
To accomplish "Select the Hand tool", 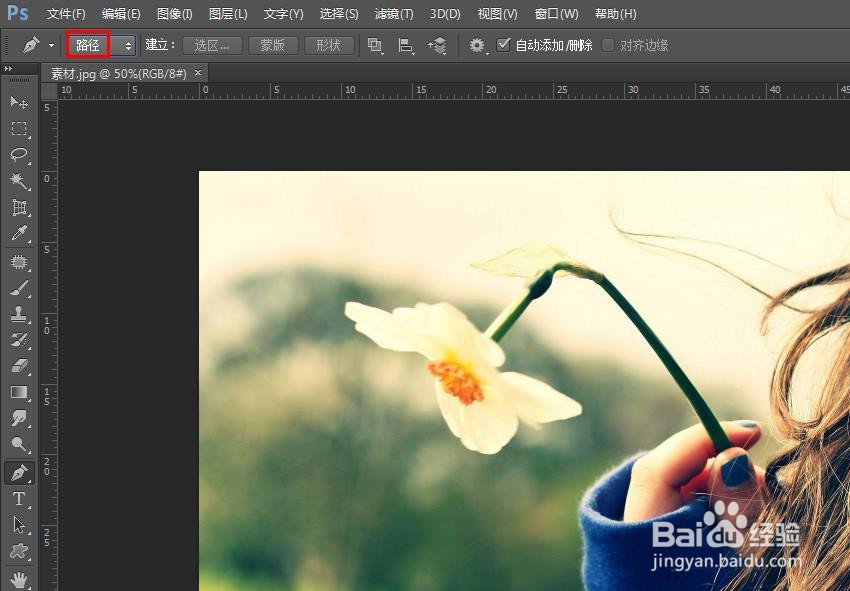I will (x=19, y=579).
